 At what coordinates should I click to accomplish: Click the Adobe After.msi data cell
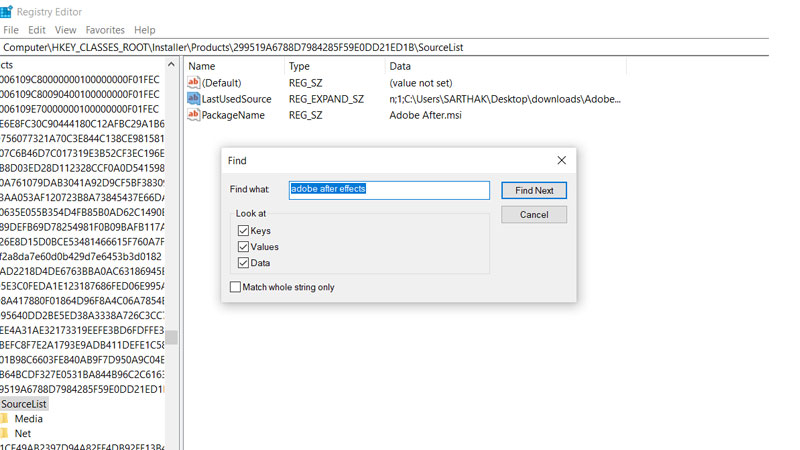coord(426,115)
